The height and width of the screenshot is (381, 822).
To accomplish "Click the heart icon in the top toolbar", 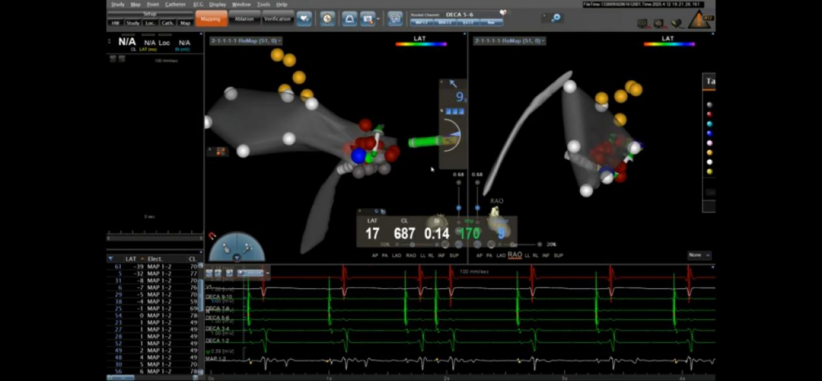I will 304,18.
